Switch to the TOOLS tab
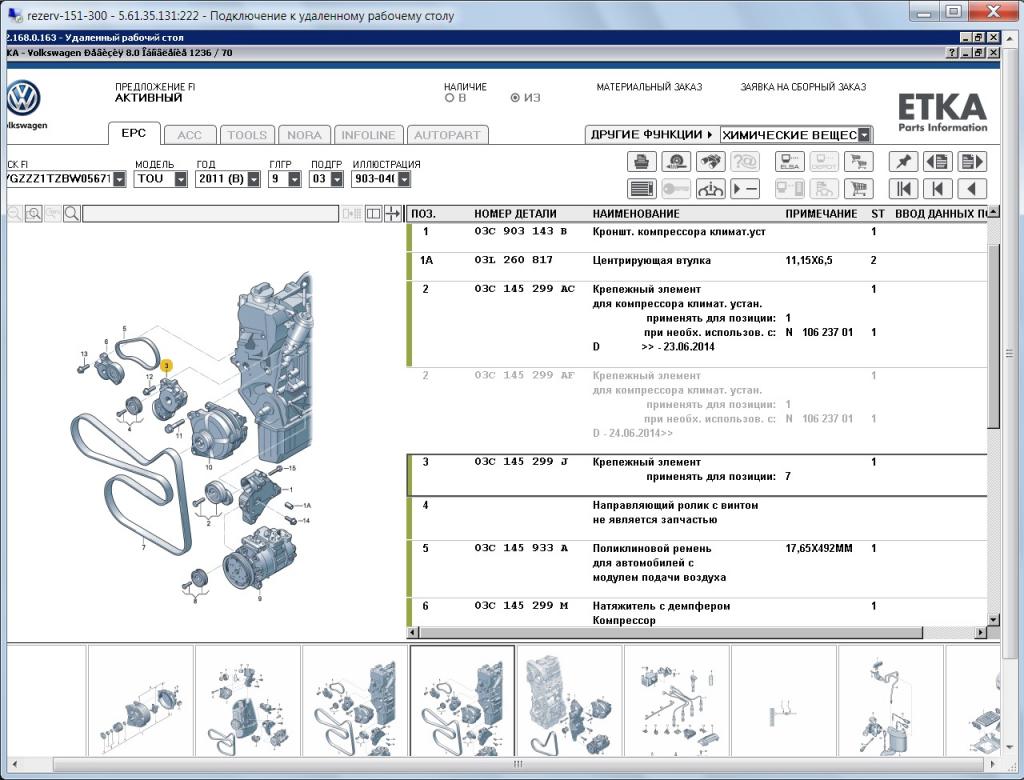The image size is (1024, 780). pos(247,135)
